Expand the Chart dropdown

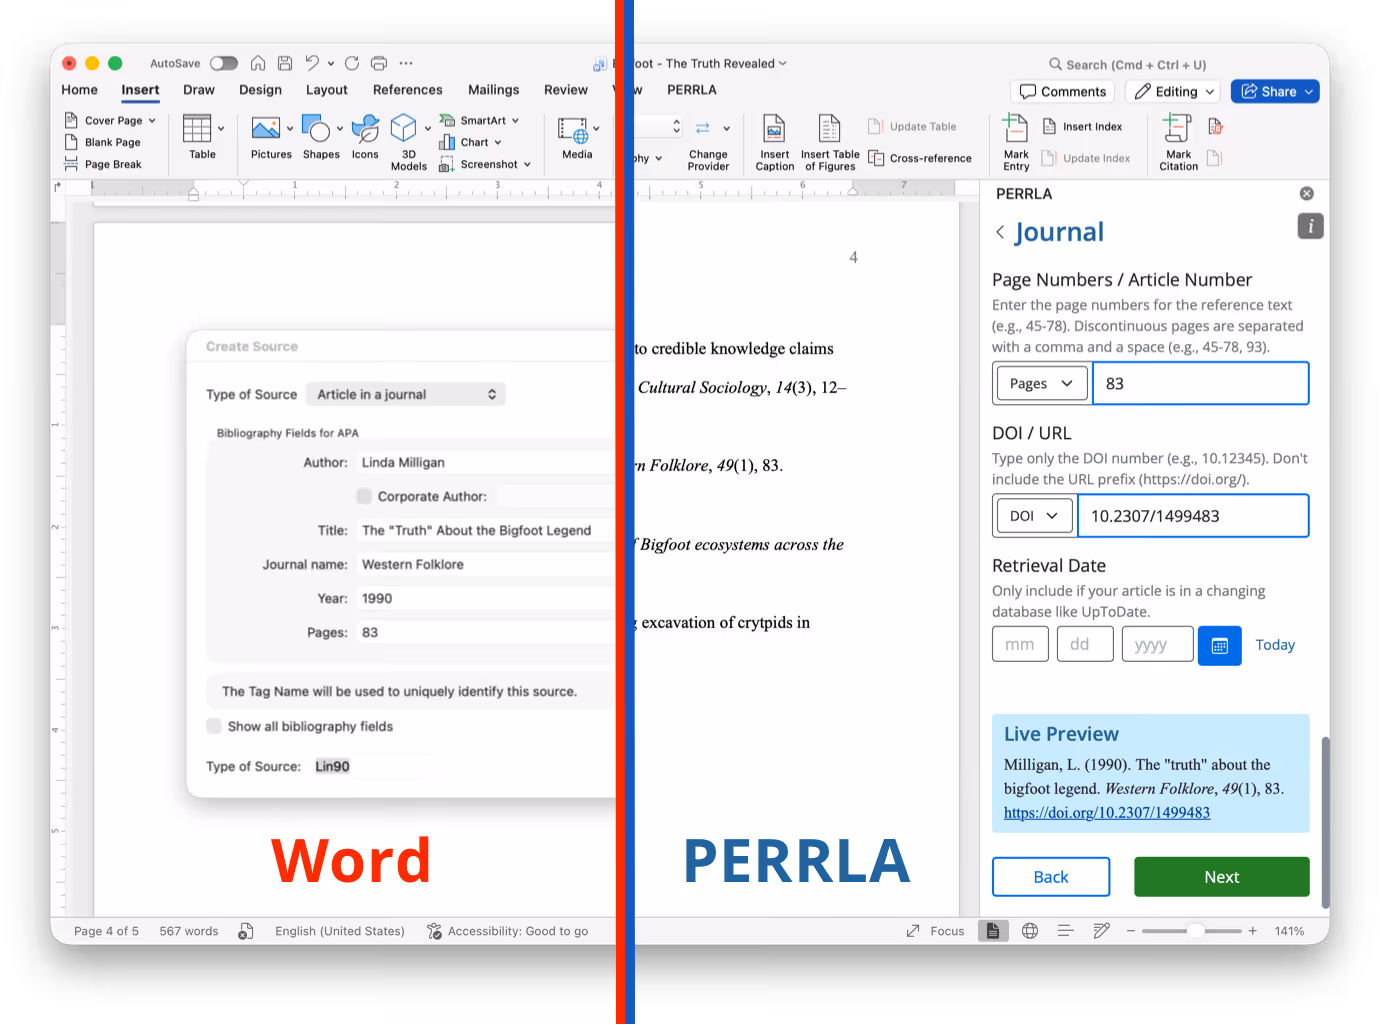[497, 143]
